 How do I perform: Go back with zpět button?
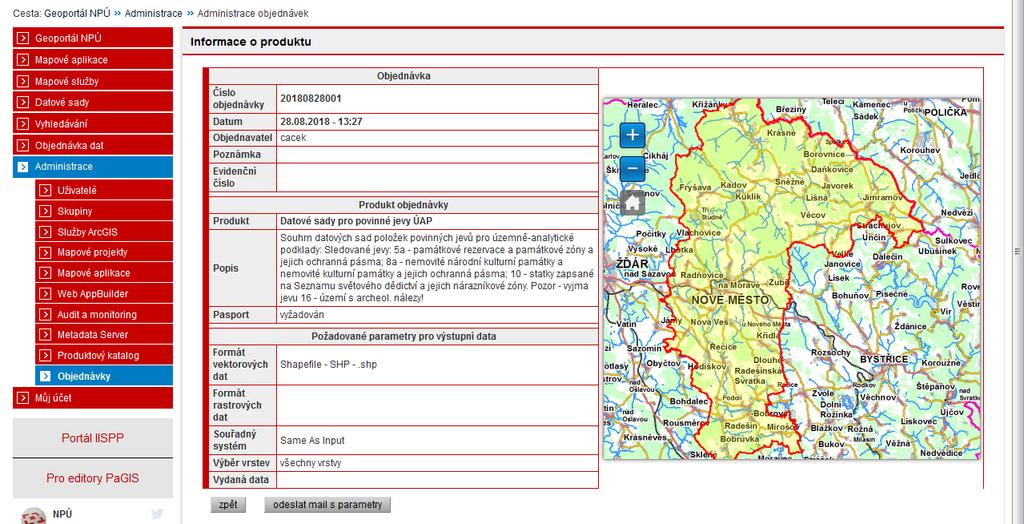(x=228, y=505)
